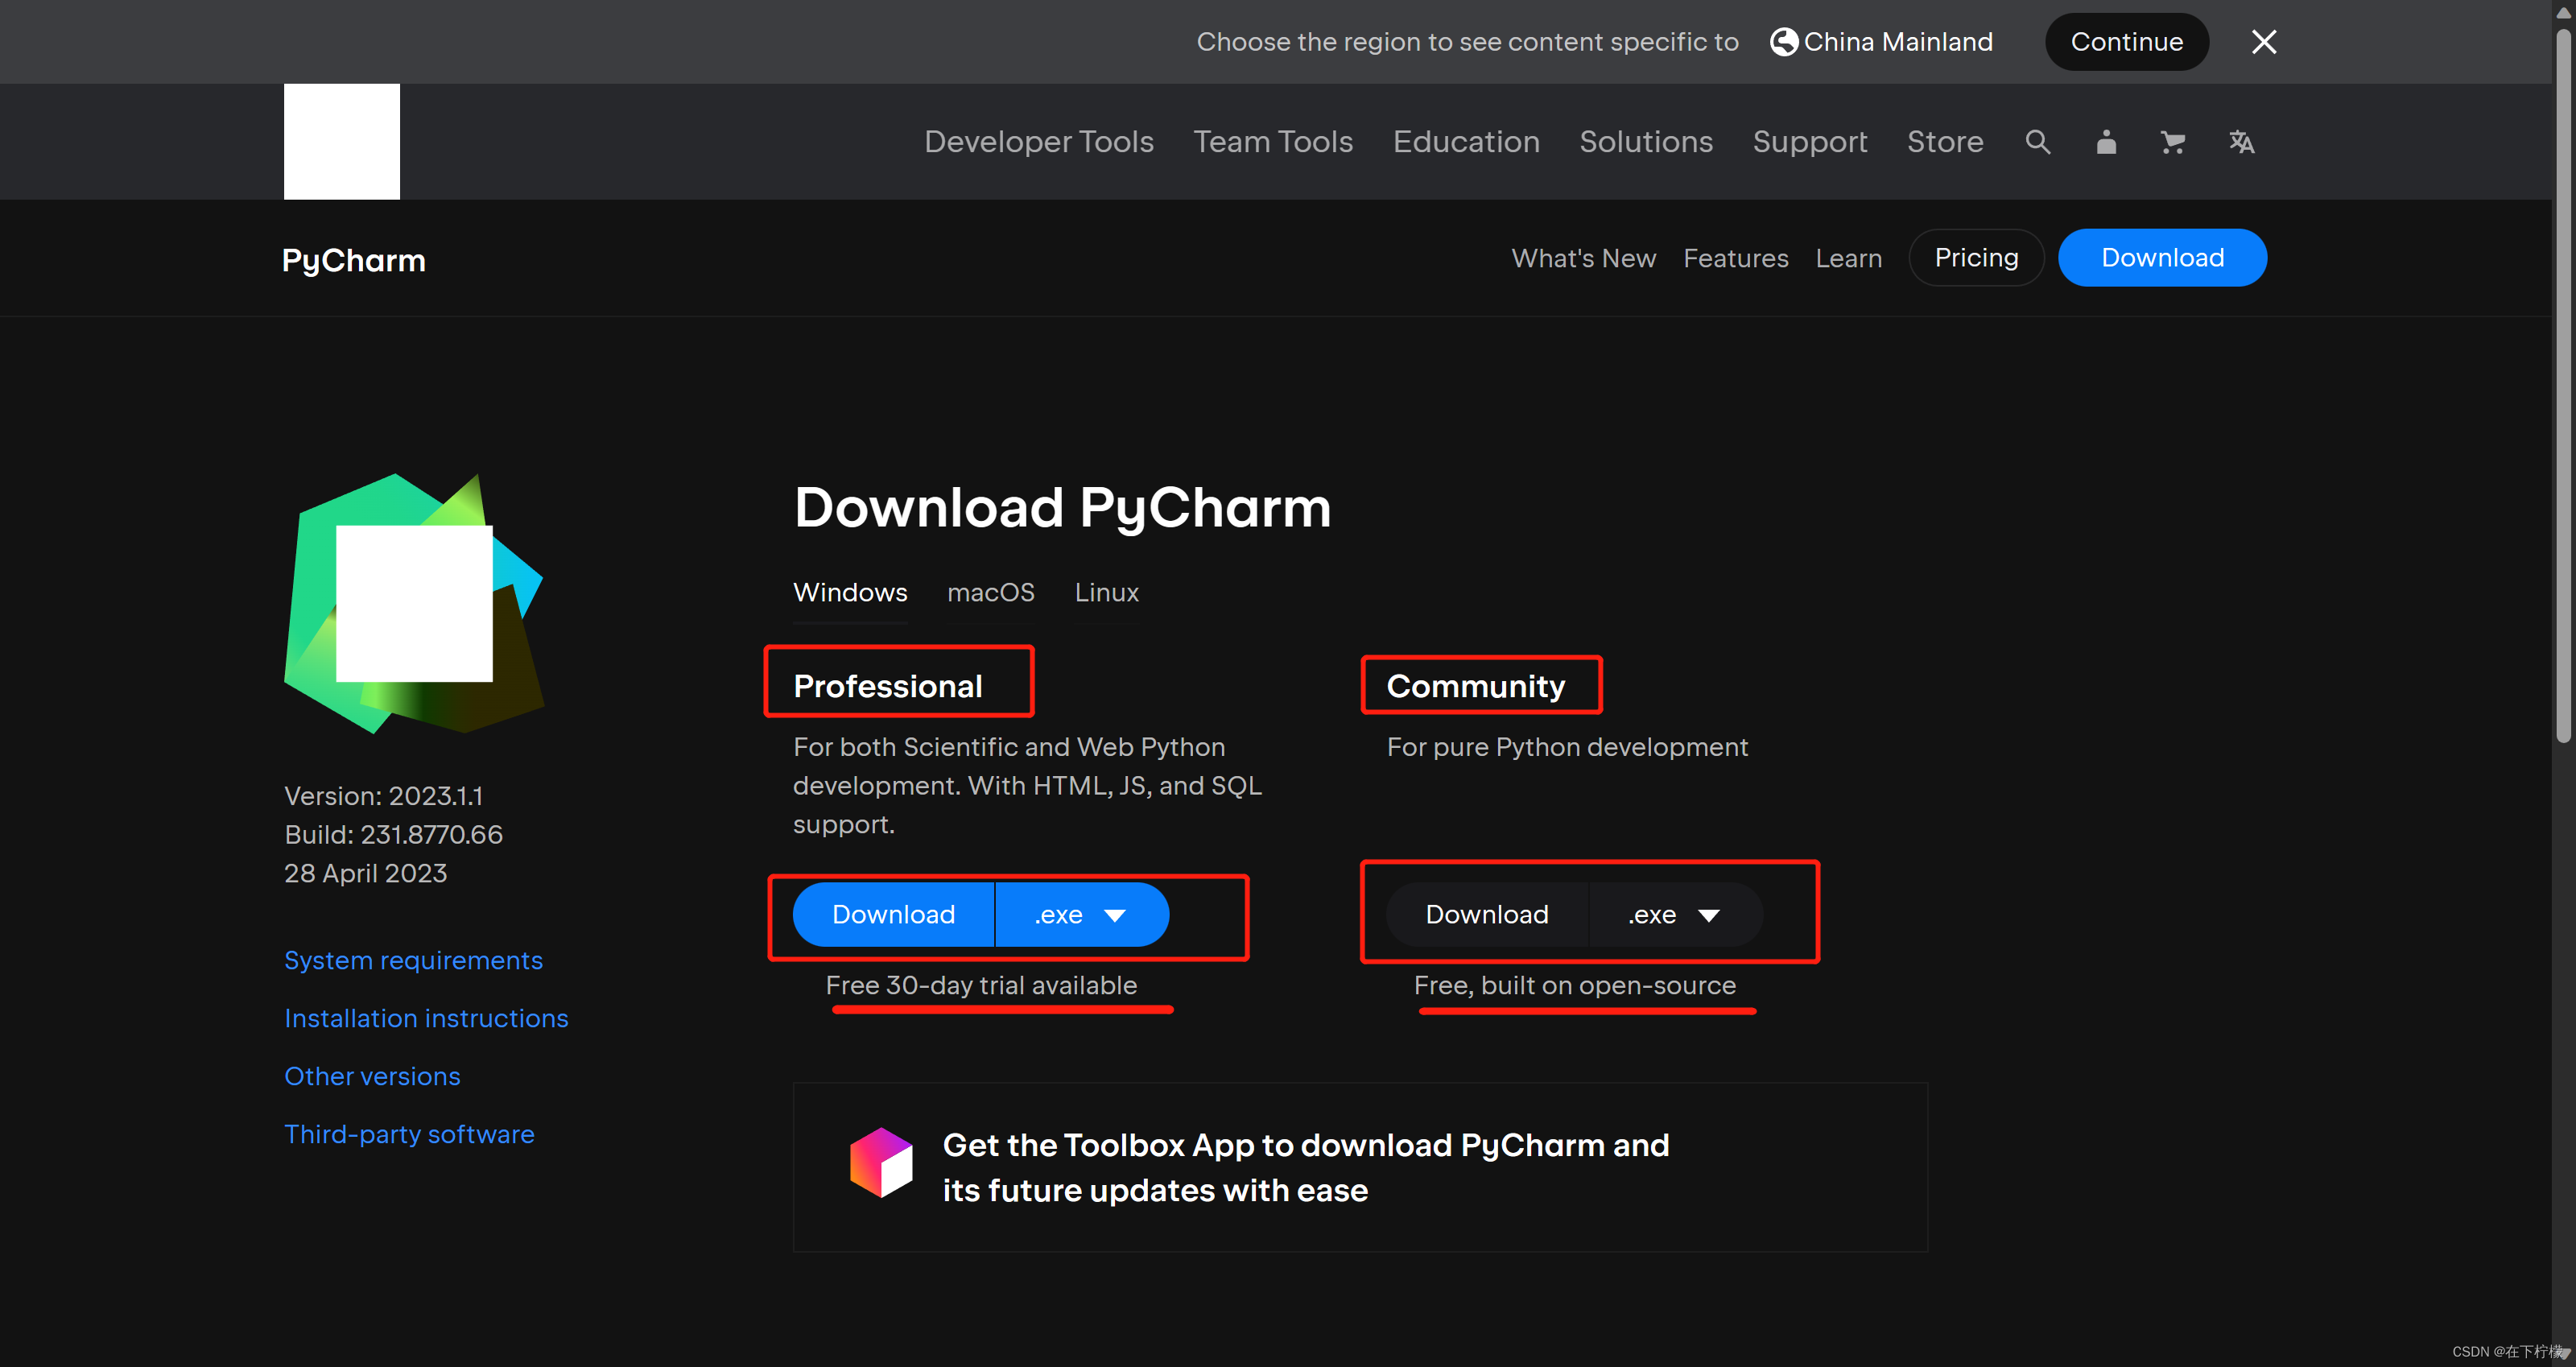Expand the Community .exe format dropdown
Viewport: 2576px width, 1367px height.
1712,914
